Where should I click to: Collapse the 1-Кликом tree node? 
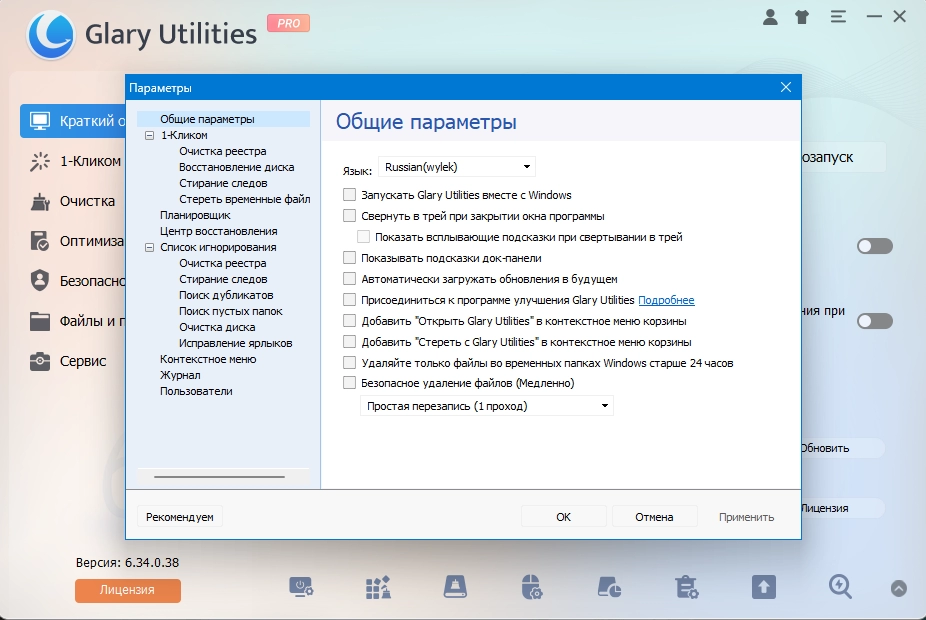(x=149, y=135)
